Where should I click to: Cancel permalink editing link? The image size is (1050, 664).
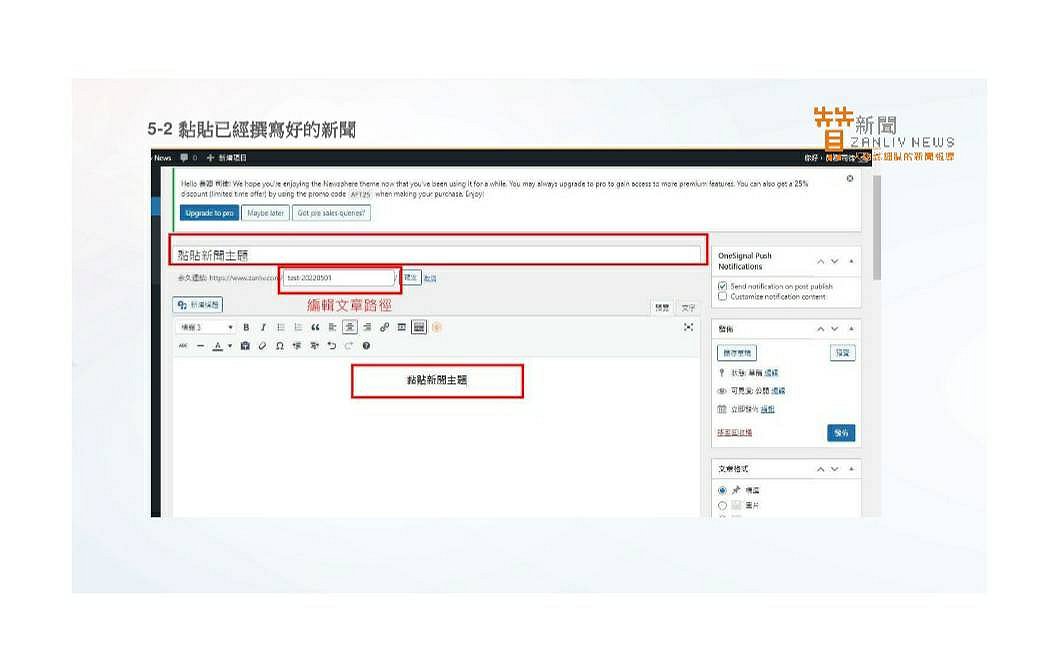[430, 278]
